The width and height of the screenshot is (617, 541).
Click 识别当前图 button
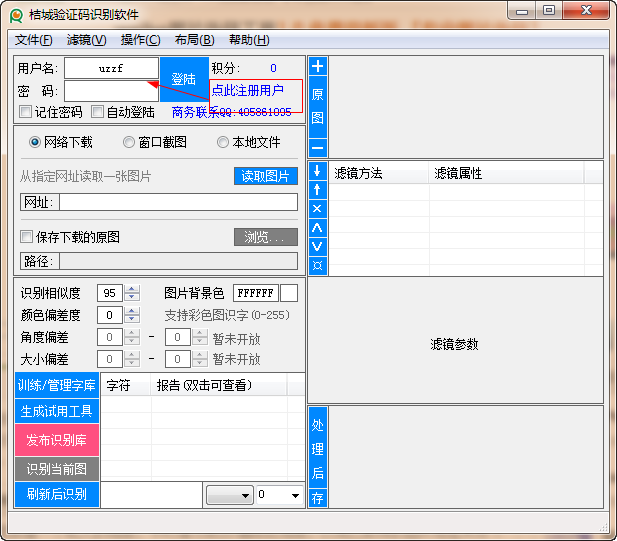57,469
